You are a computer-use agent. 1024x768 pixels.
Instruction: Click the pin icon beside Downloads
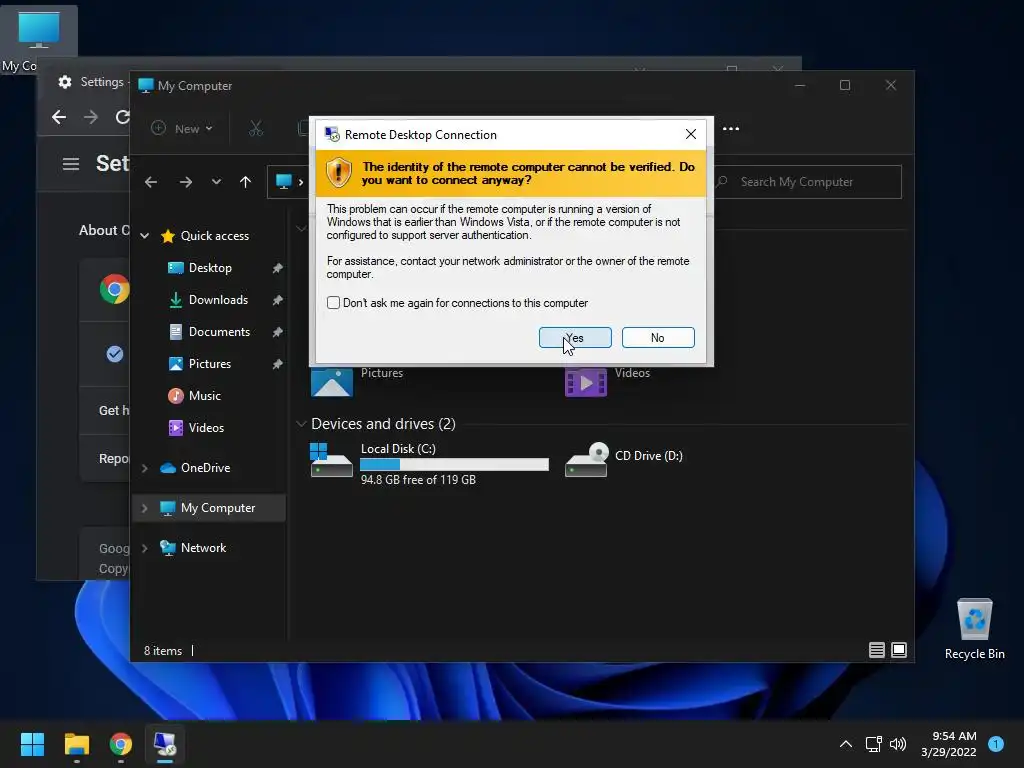(x=277, y=300)
